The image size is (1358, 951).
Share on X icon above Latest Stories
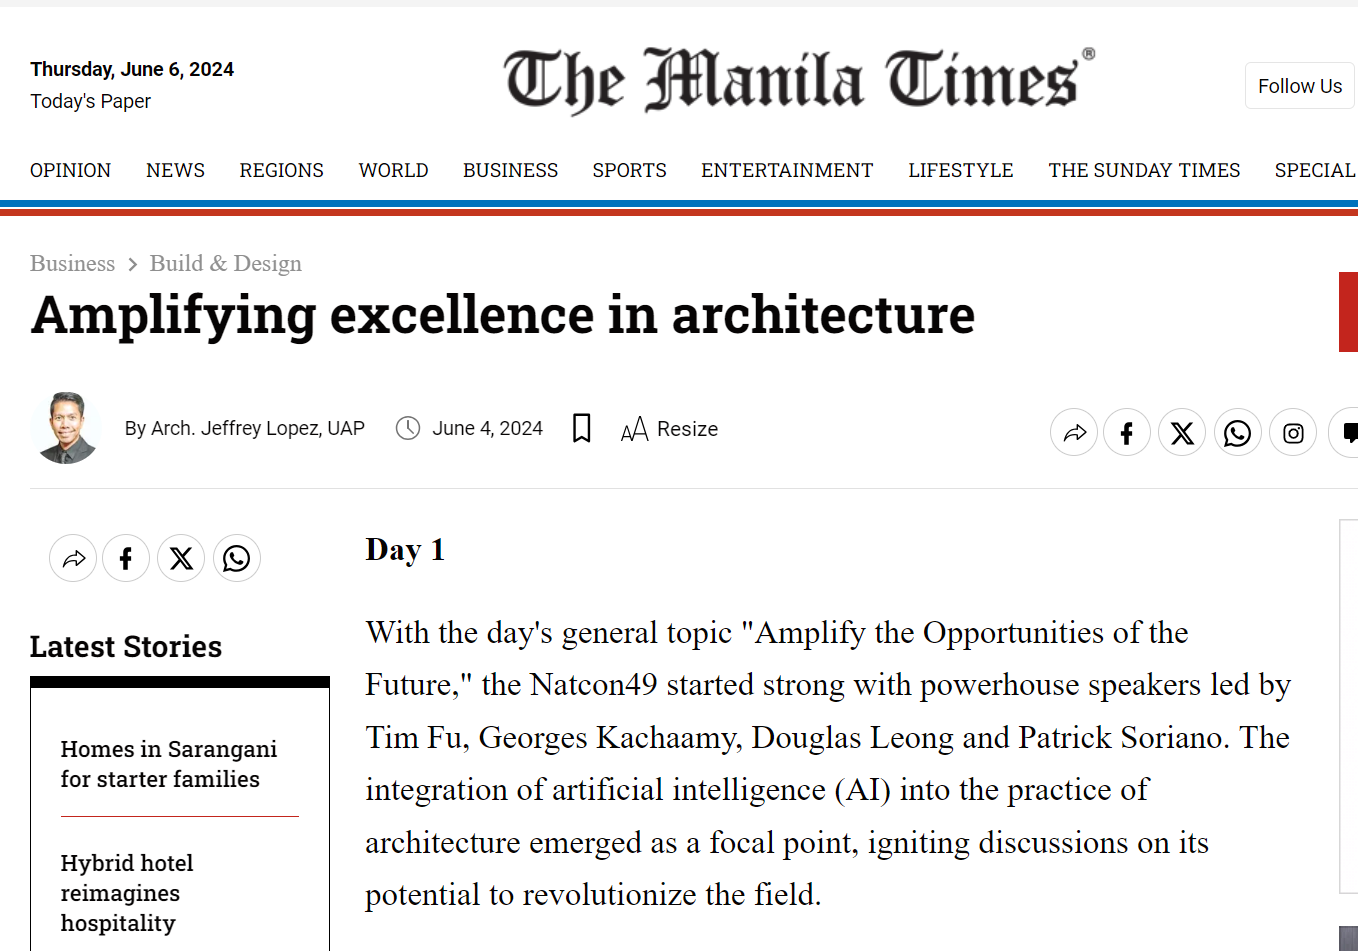[181, 558]
